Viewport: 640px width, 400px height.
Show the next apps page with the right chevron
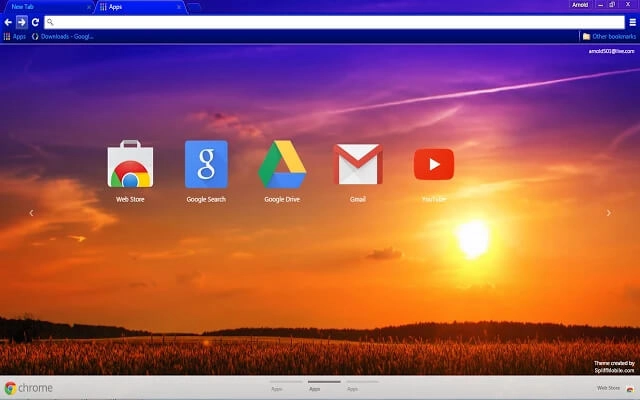pos(609,213)
